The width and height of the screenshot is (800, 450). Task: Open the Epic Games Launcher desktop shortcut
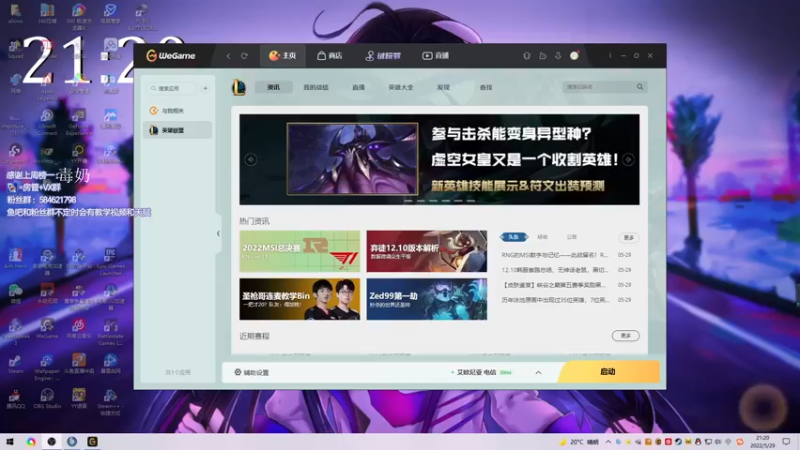tap(110, 262)
